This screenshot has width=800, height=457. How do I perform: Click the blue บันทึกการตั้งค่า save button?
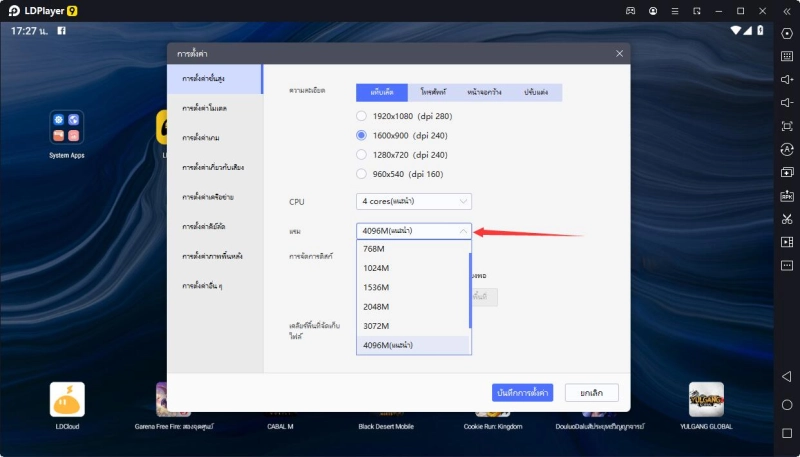point(522,393)
